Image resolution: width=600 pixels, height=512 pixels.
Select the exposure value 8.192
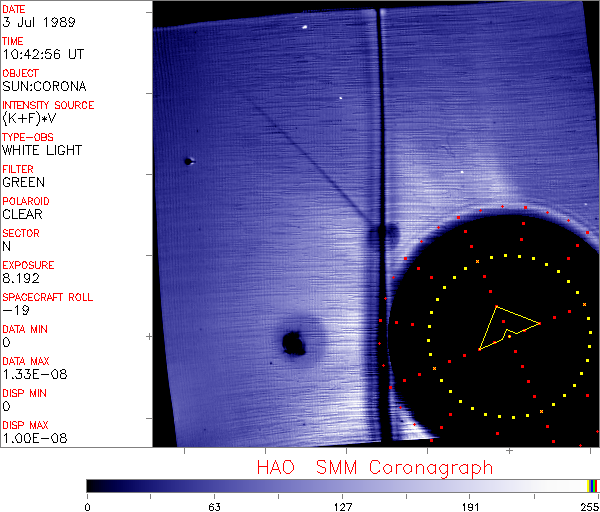(21, 278)
